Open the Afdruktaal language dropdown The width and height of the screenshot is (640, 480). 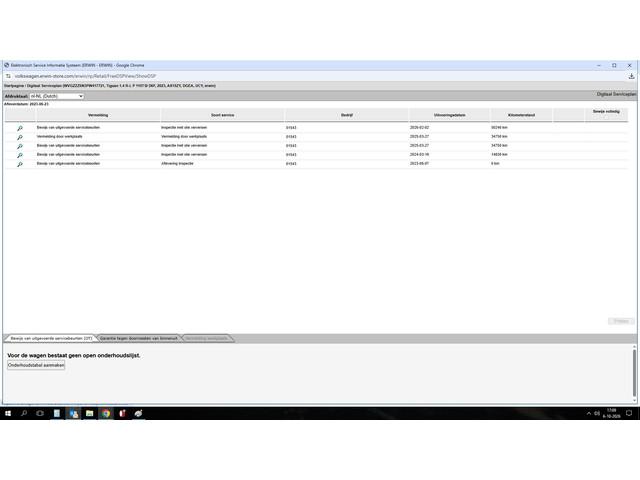(x=57, y=96)
